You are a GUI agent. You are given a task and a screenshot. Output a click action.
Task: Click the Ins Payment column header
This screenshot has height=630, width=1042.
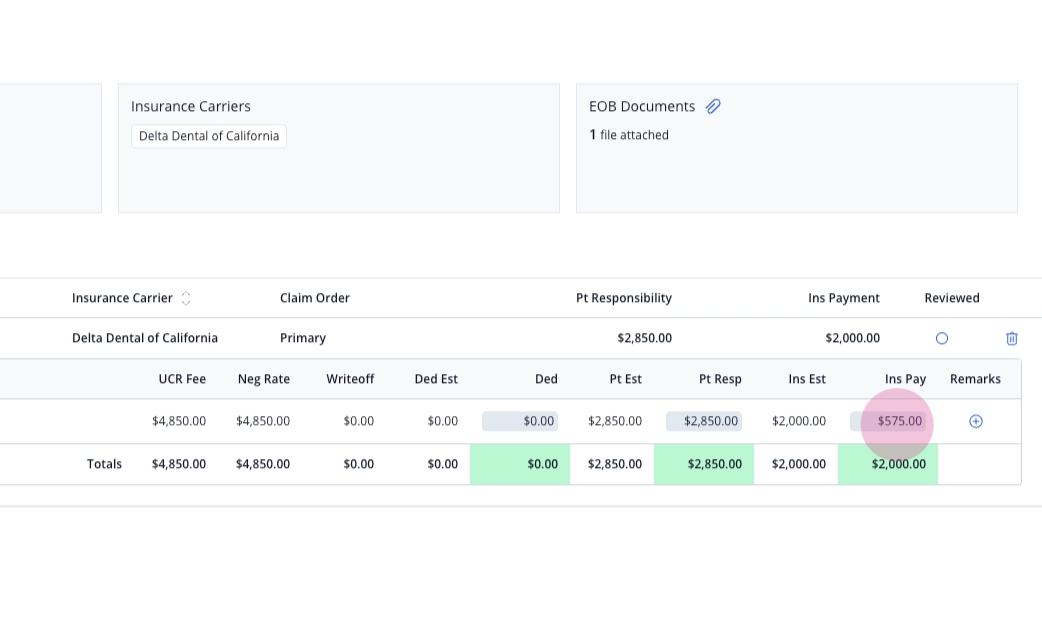[843, 298]
